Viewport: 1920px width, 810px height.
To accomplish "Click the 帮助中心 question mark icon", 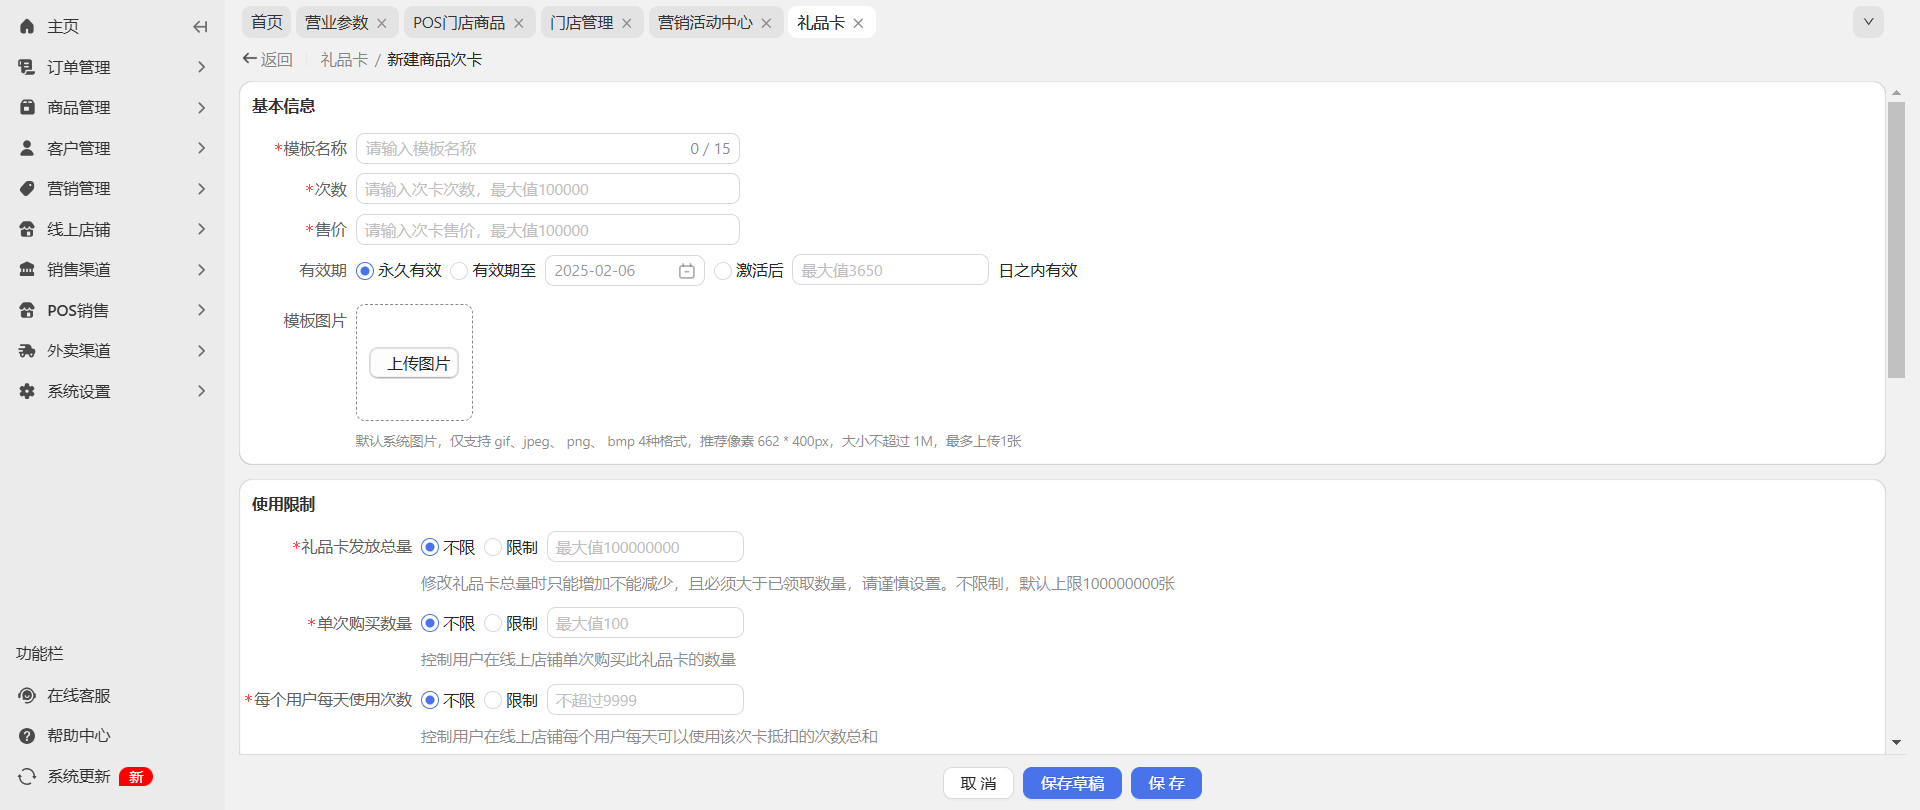I will 27,735.
